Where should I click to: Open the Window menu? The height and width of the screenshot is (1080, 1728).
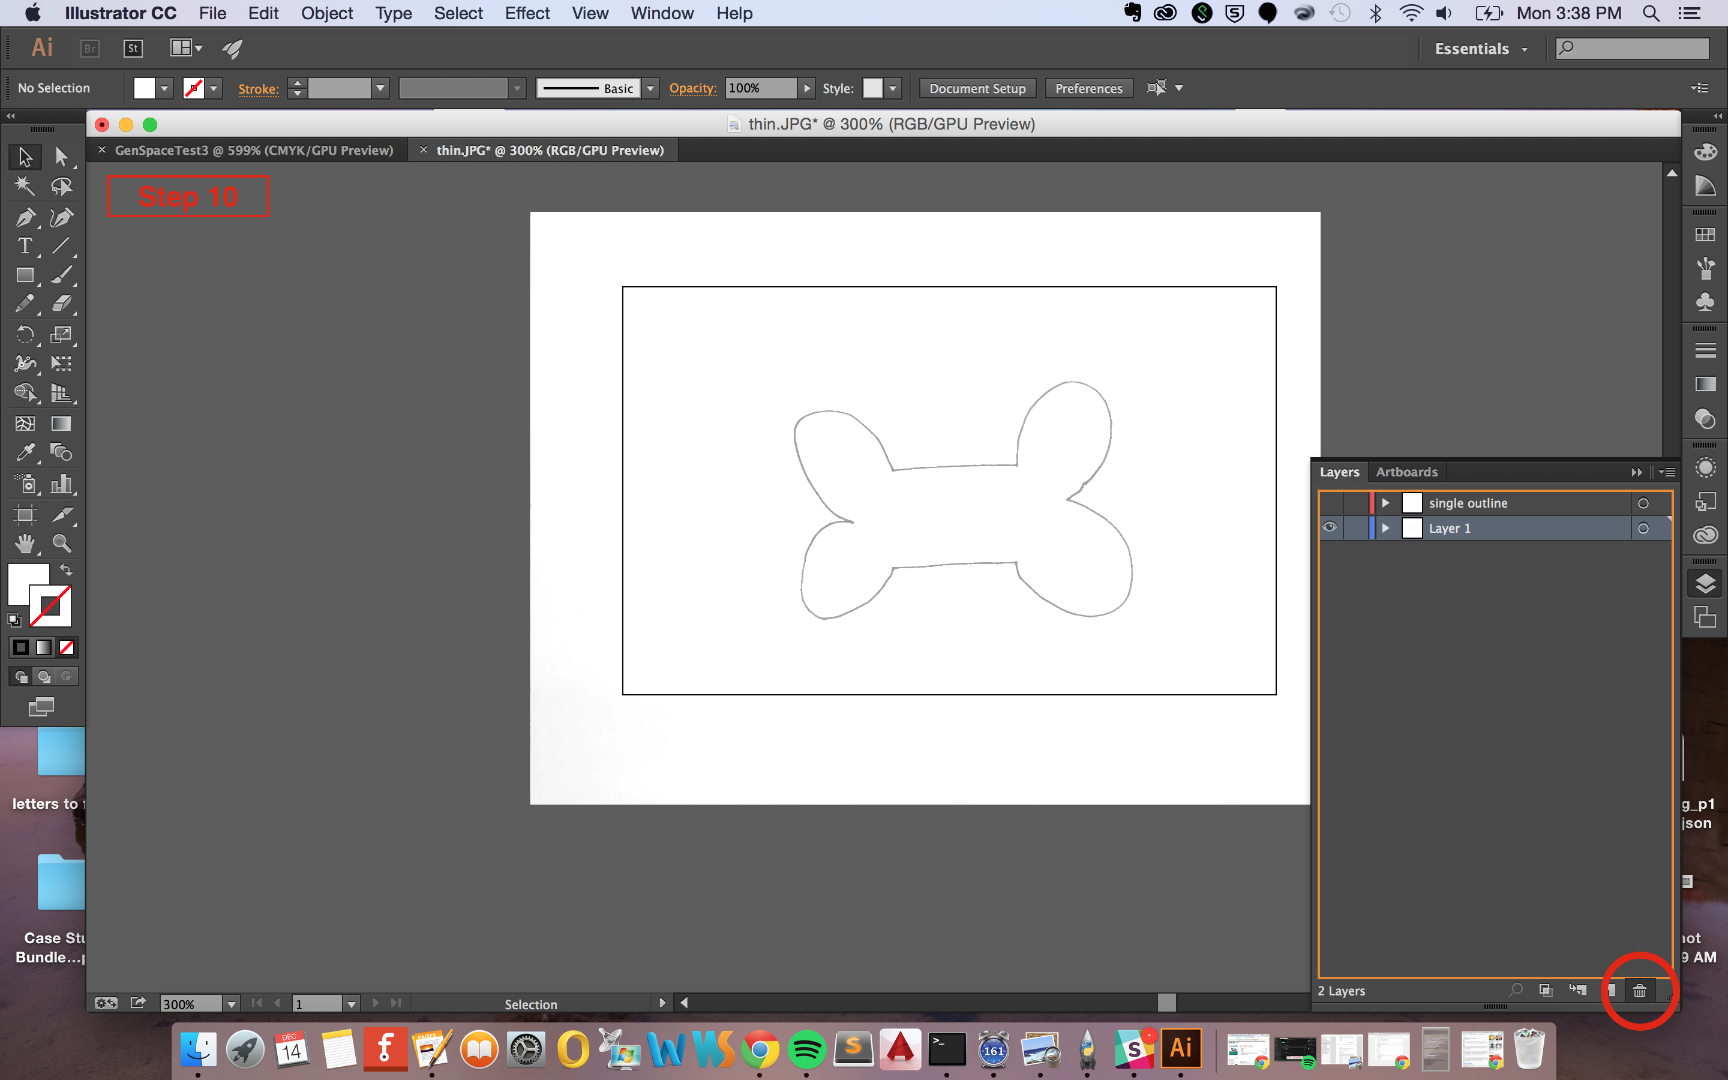[x=661, y=13]
